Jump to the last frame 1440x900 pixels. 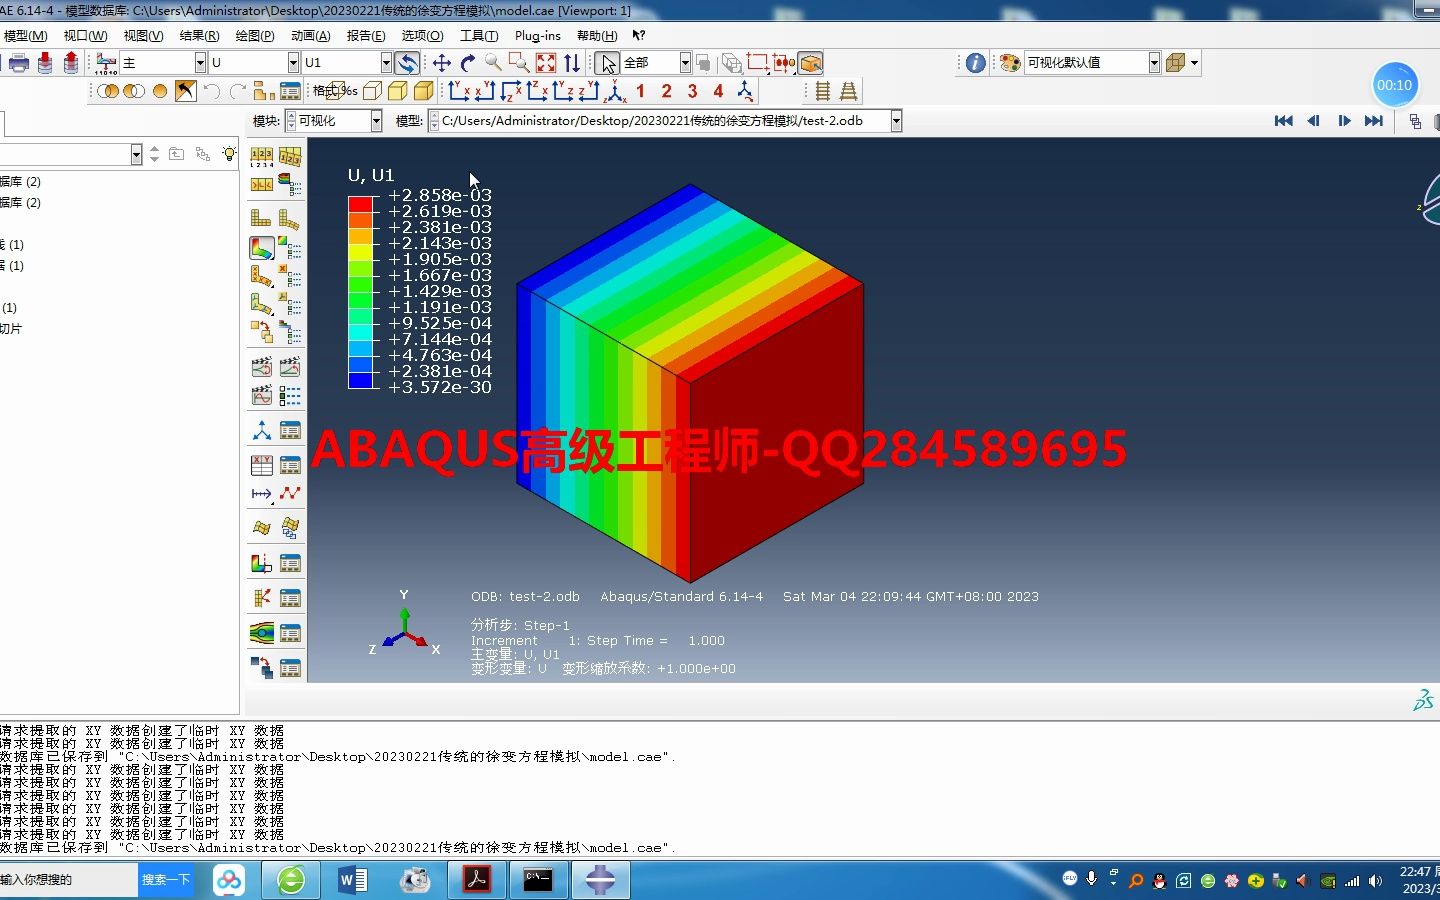pos(1374,121)
